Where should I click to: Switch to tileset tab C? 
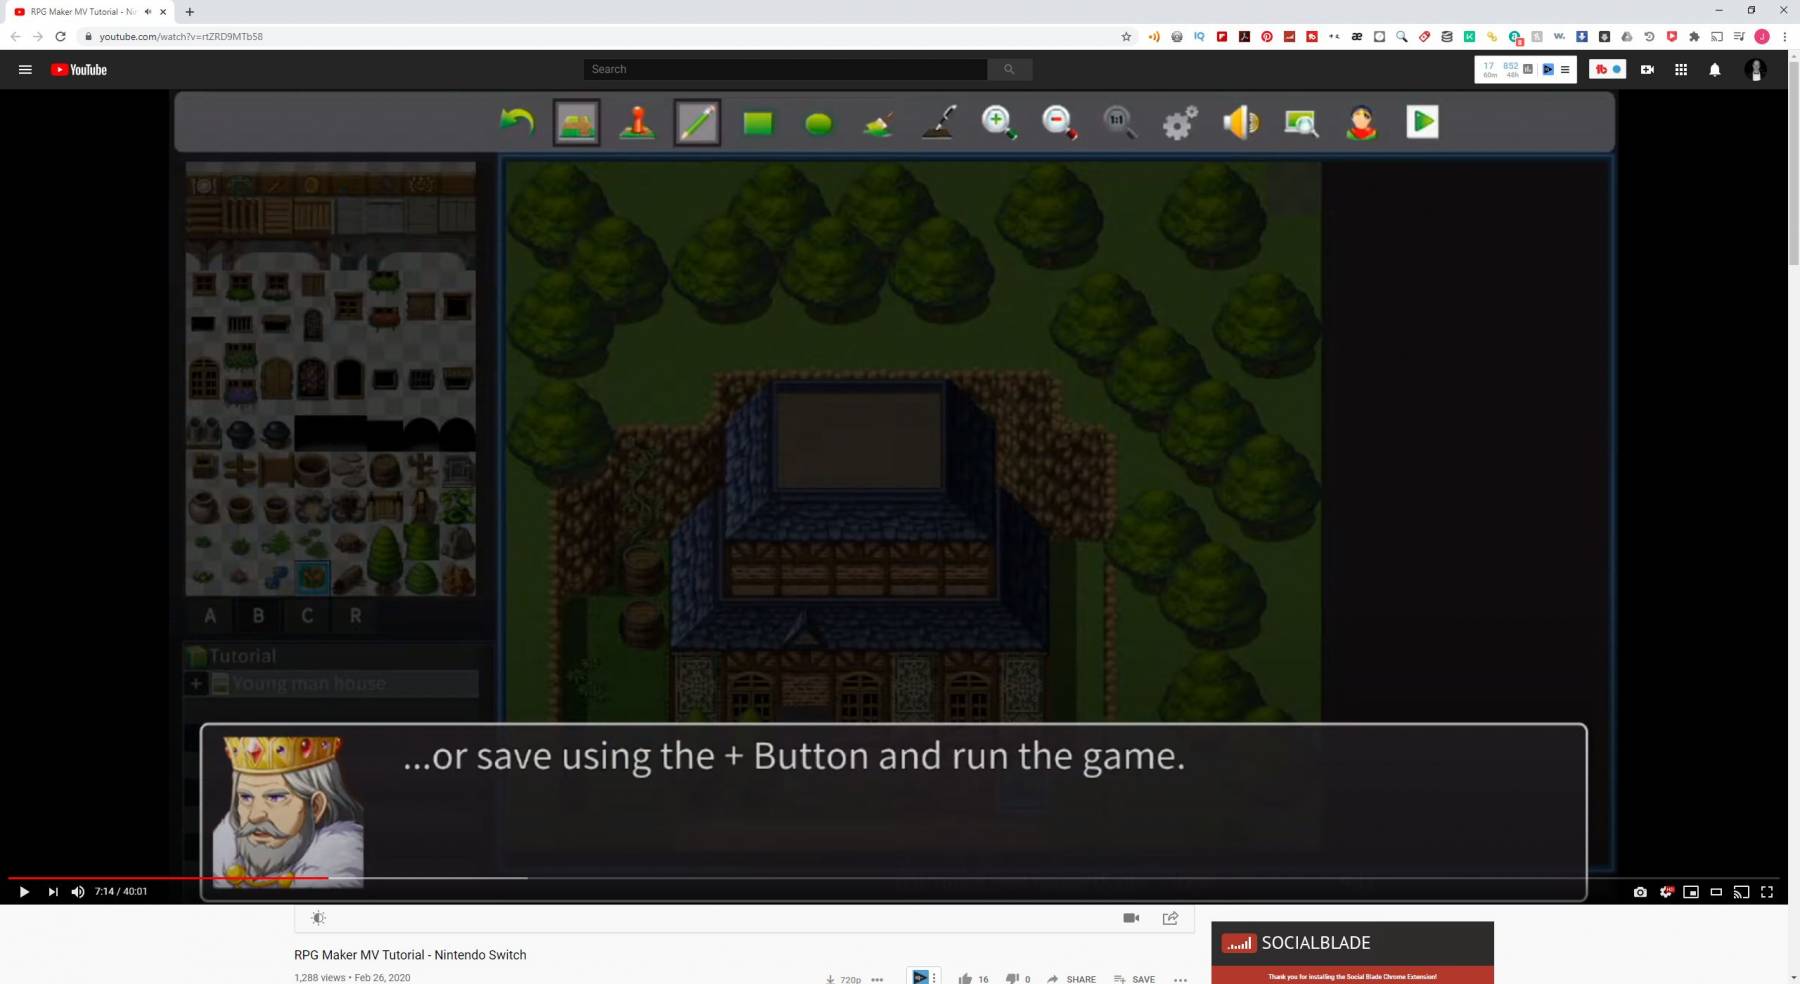pos(307,616)
